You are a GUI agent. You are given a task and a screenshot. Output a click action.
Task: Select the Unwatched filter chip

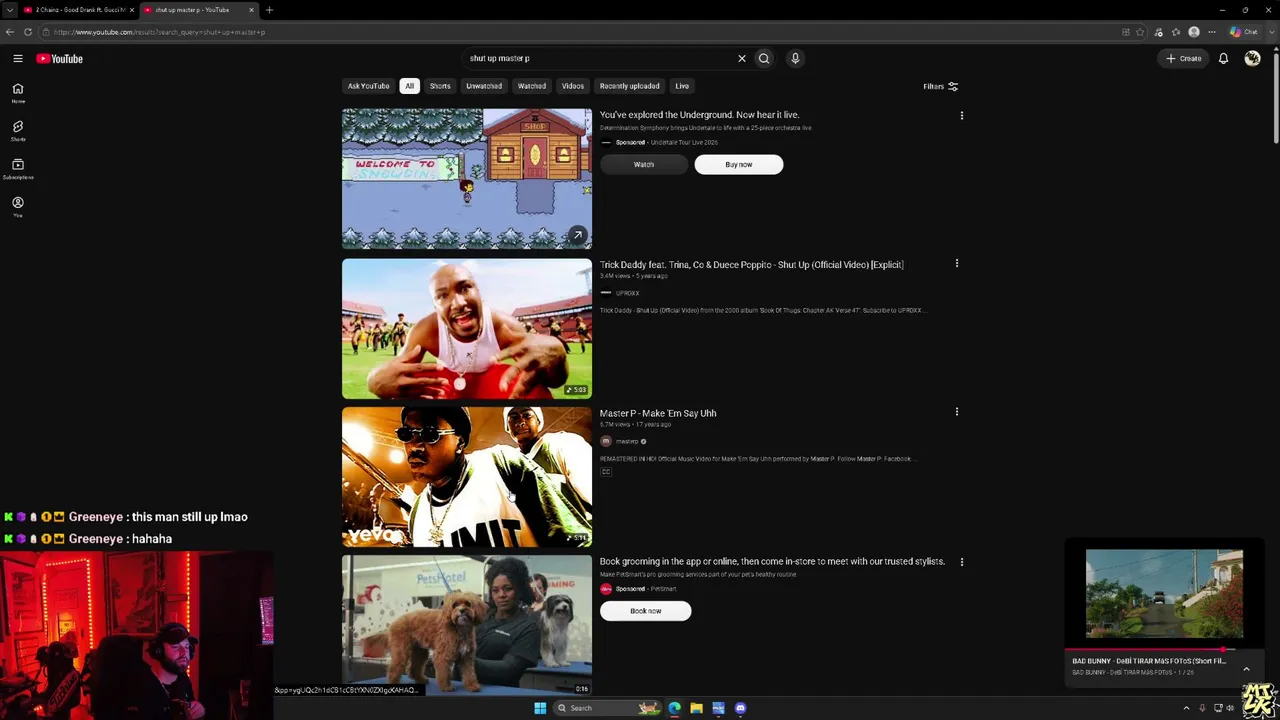(484, 86)
